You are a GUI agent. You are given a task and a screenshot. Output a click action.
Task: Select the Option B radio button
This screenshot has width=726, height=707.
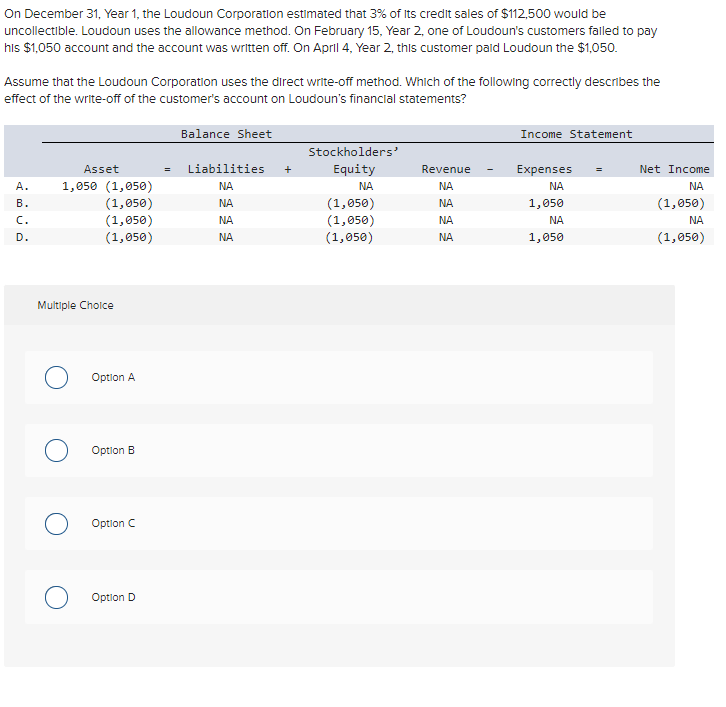point(56,450)
